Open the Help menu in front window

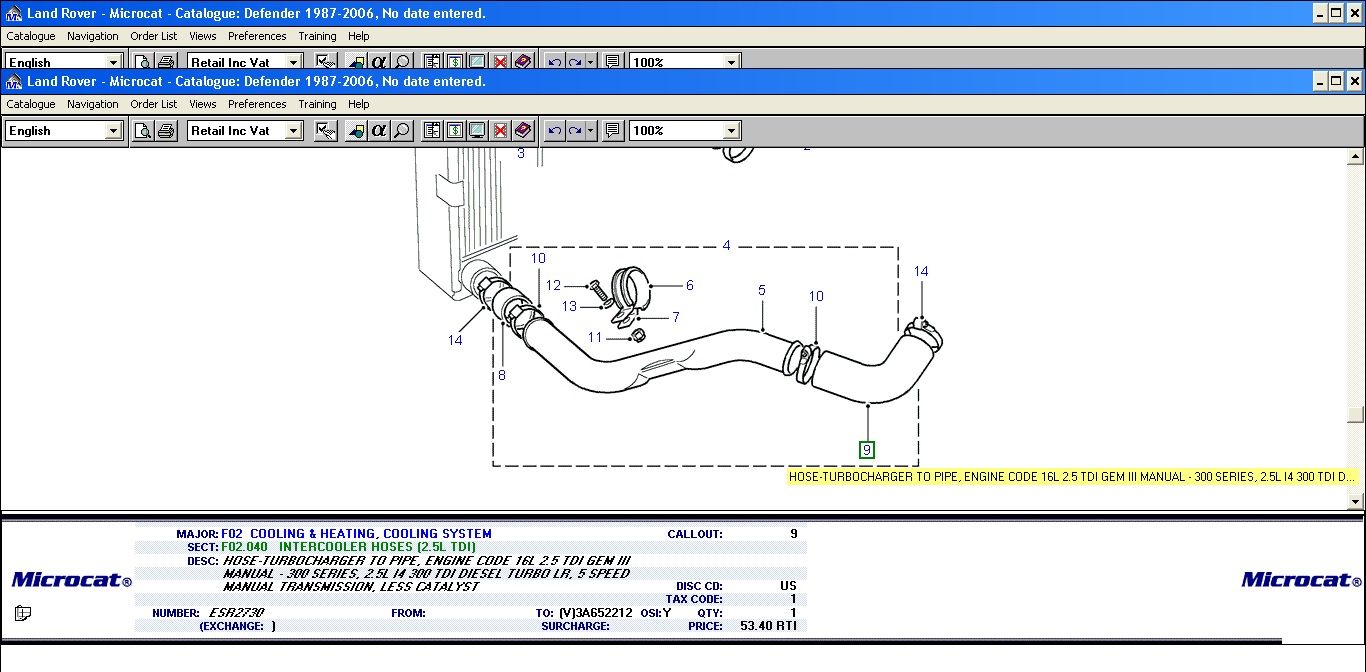tap(359, 104)
